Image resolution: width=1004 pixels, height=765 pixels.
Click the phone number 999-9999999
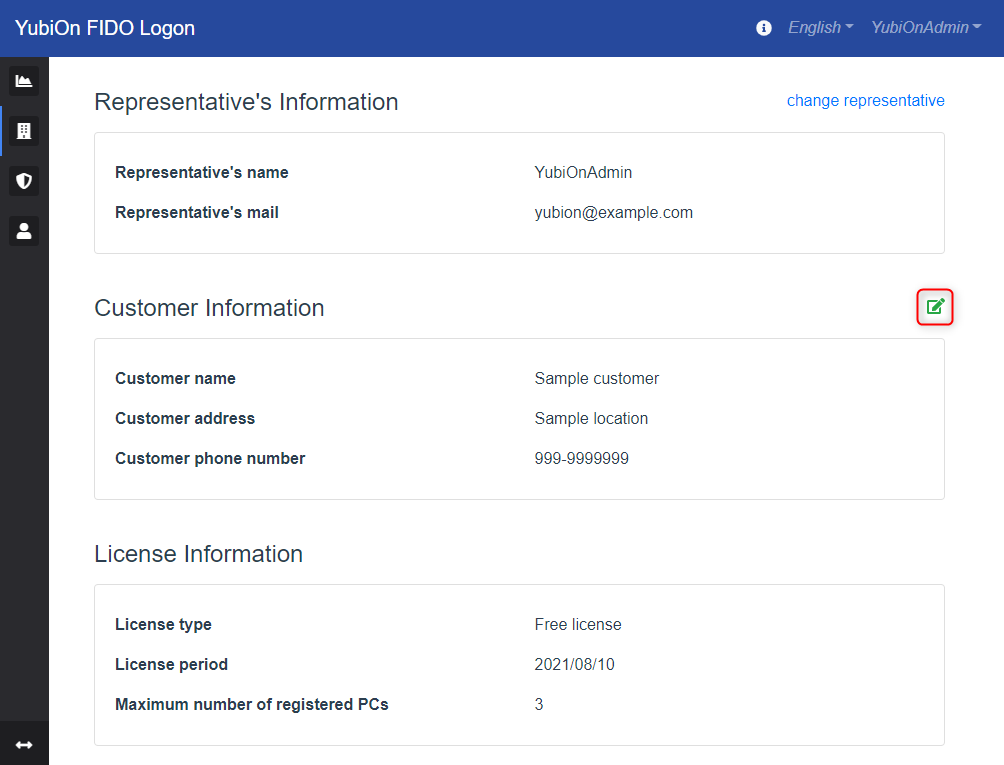click(x=581, y=458)
